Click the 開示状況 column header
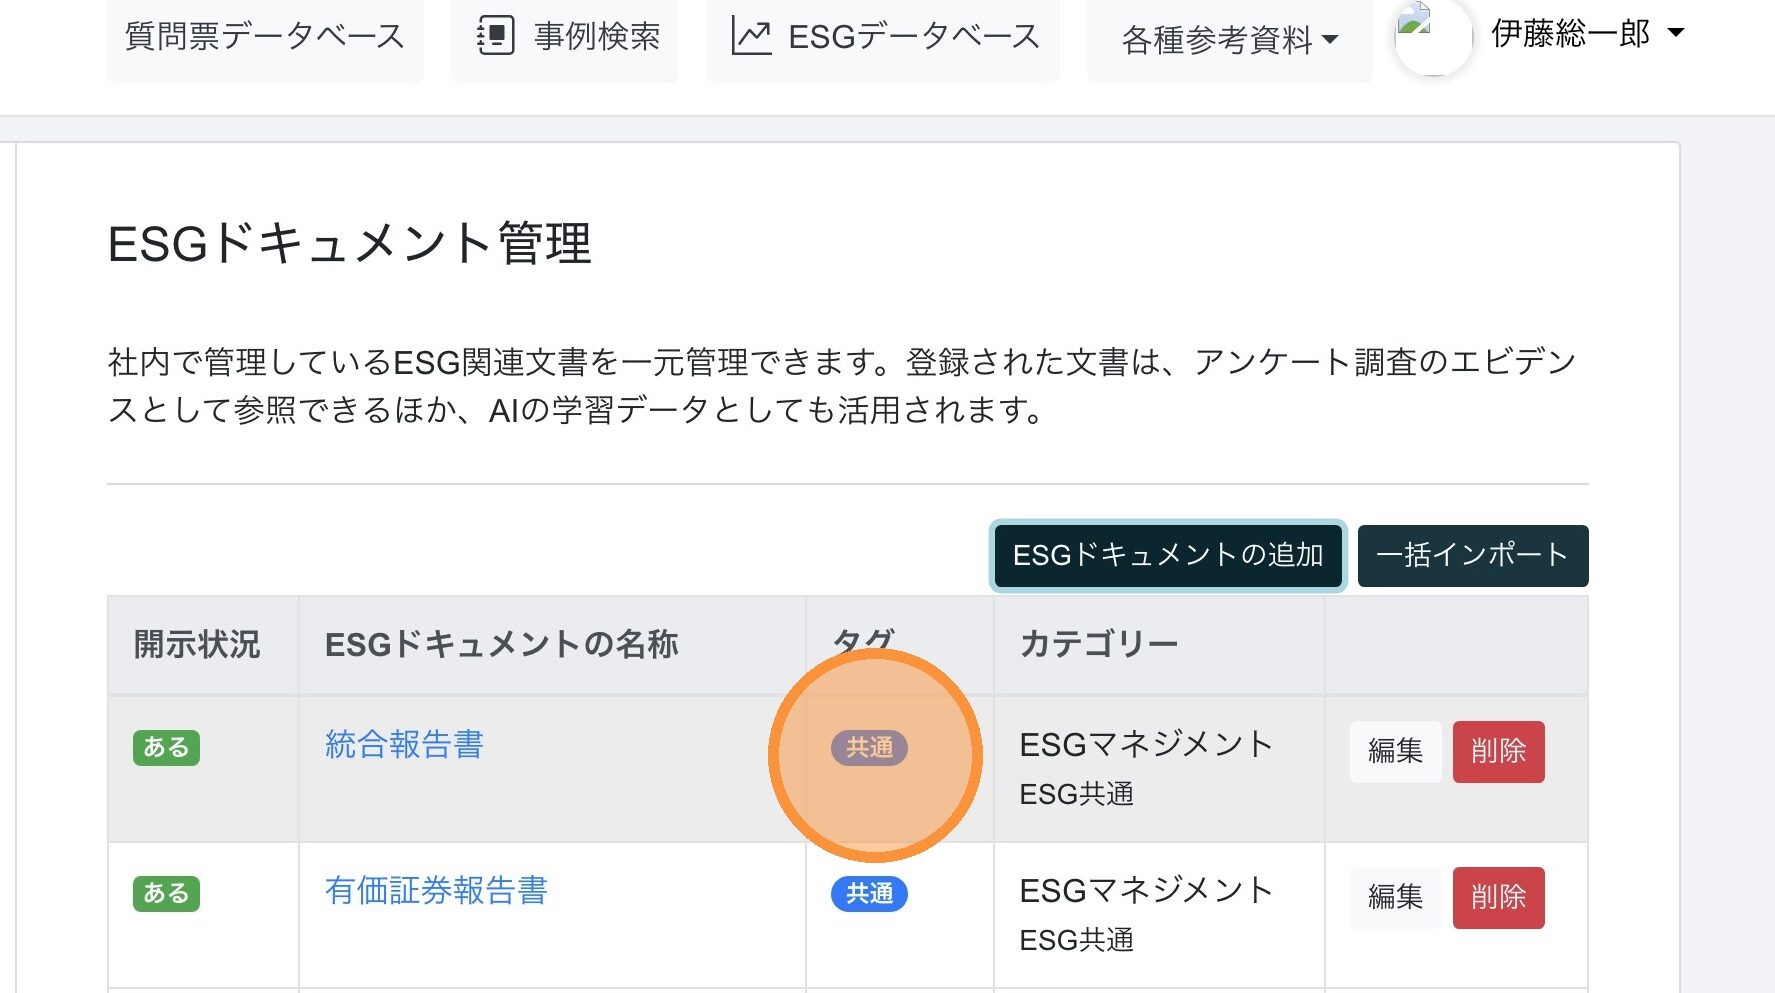Image resolution: width=1775 pixels, height=993 pixels. point(197,644)
